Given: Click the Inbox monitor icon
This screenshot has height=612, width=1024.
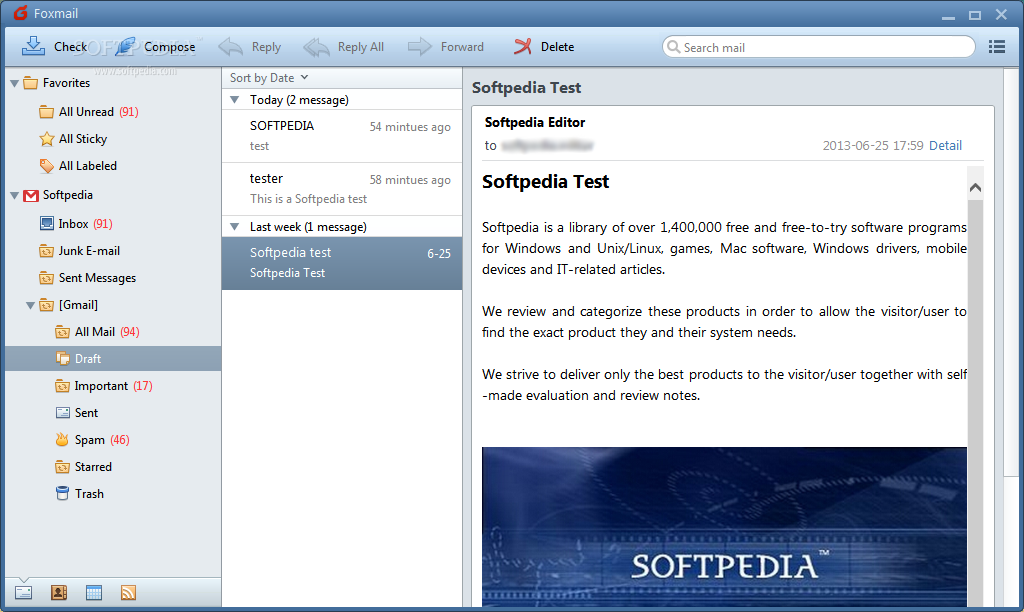Looking at the screenshot, I should point(46,223).
